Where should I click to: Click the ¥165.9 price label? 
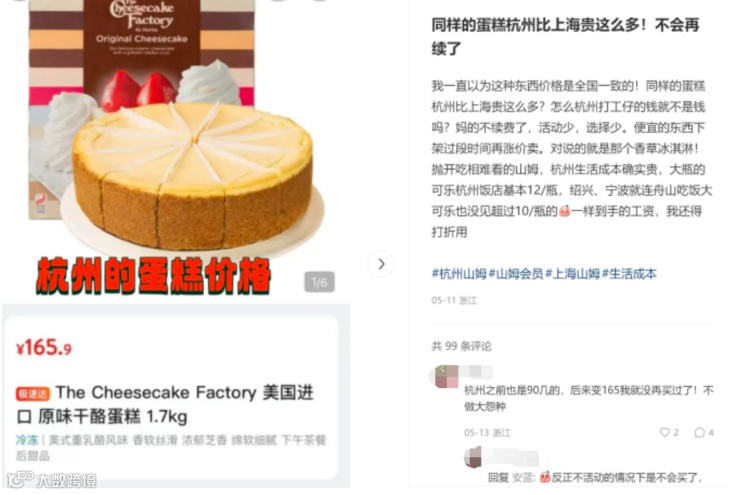(x=44, y=348)
